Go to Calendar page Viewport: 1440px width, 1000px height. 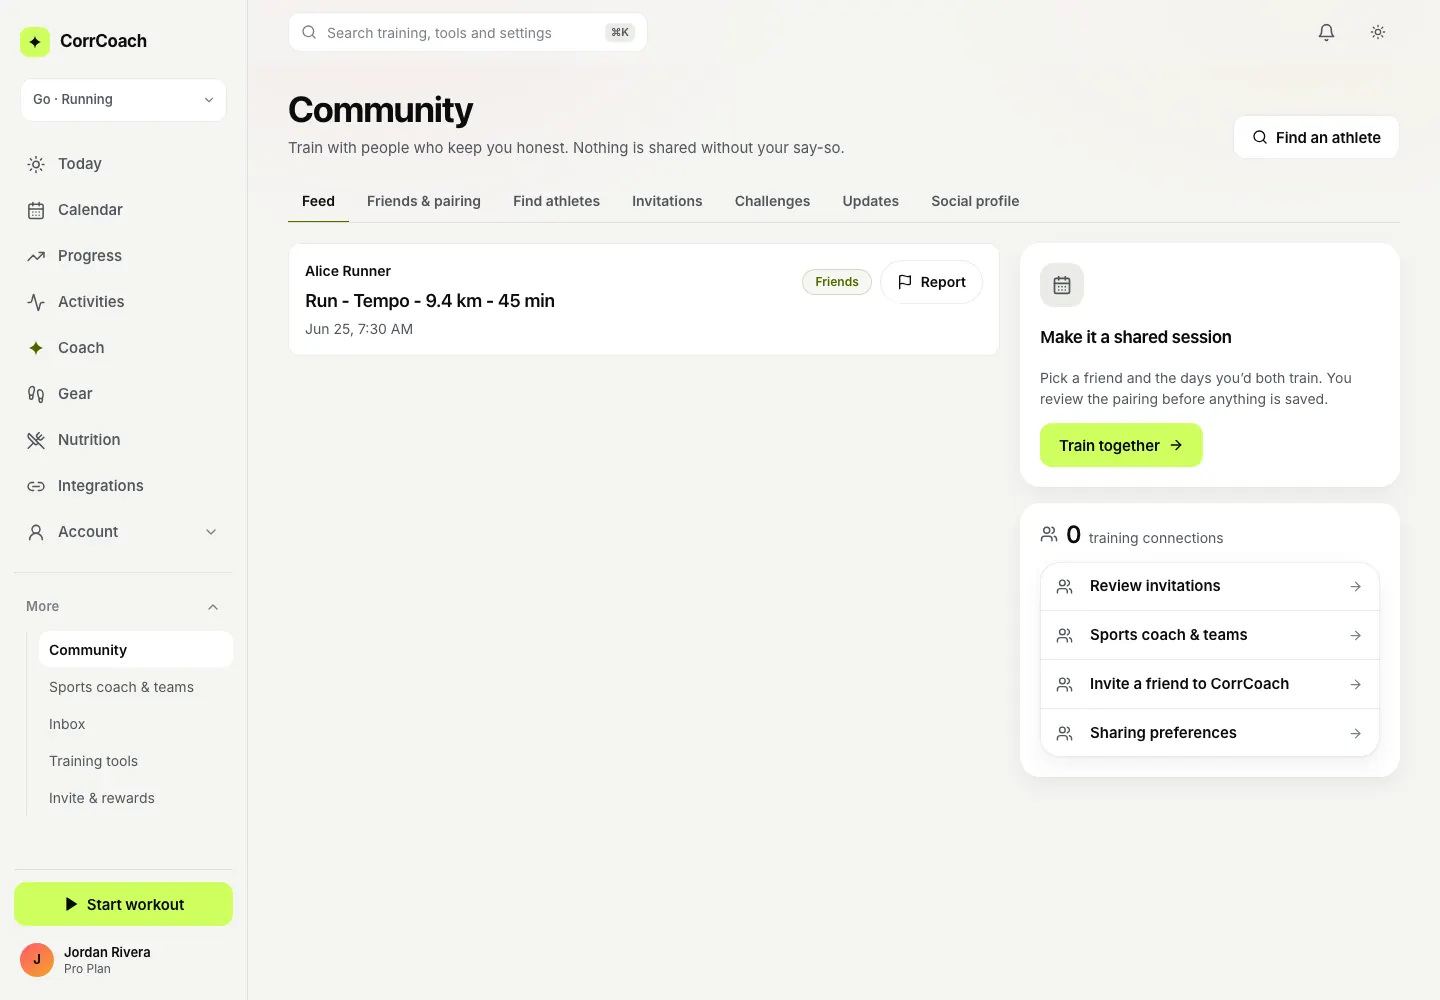tap(123, 210)
